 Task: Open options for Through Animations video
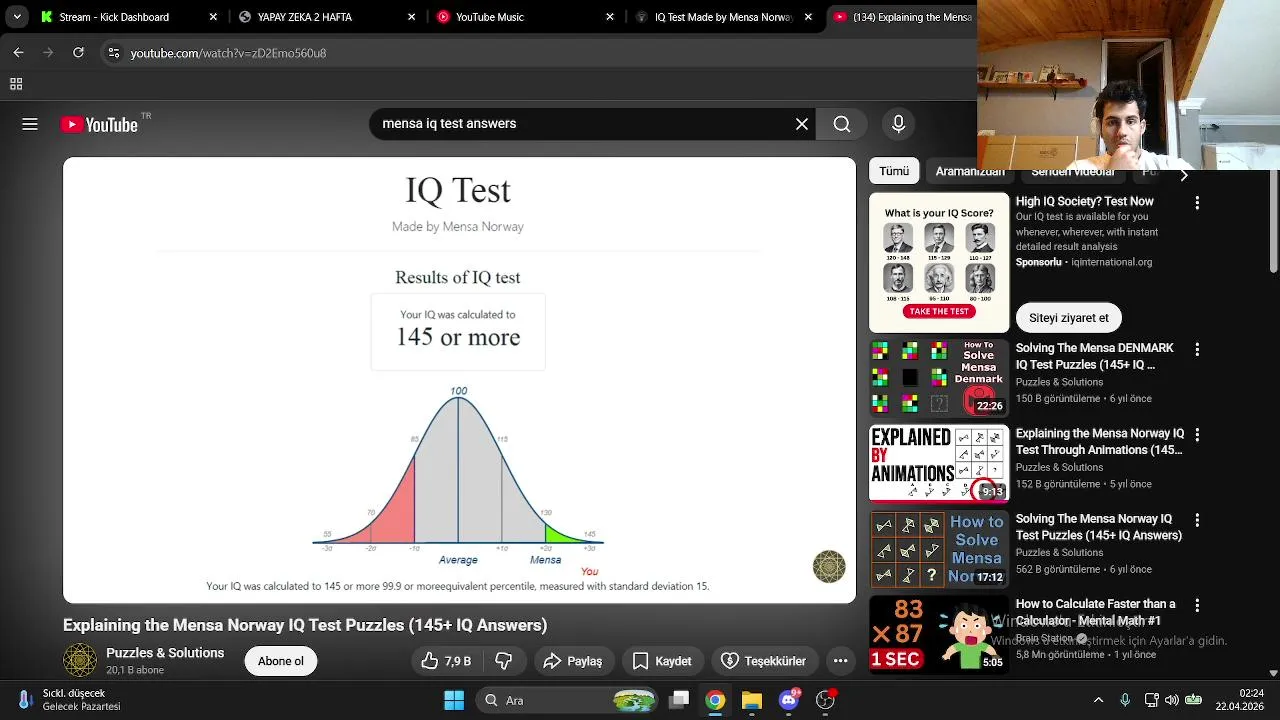1197,435
